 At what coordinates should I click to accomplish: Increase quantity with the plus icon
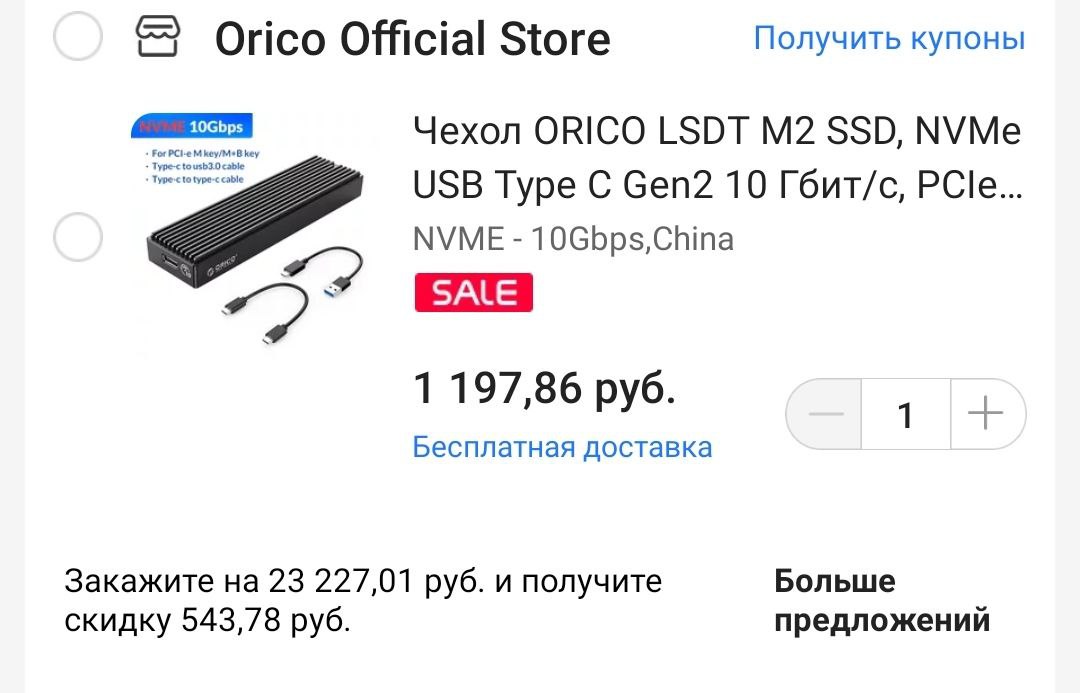point(987,414)
